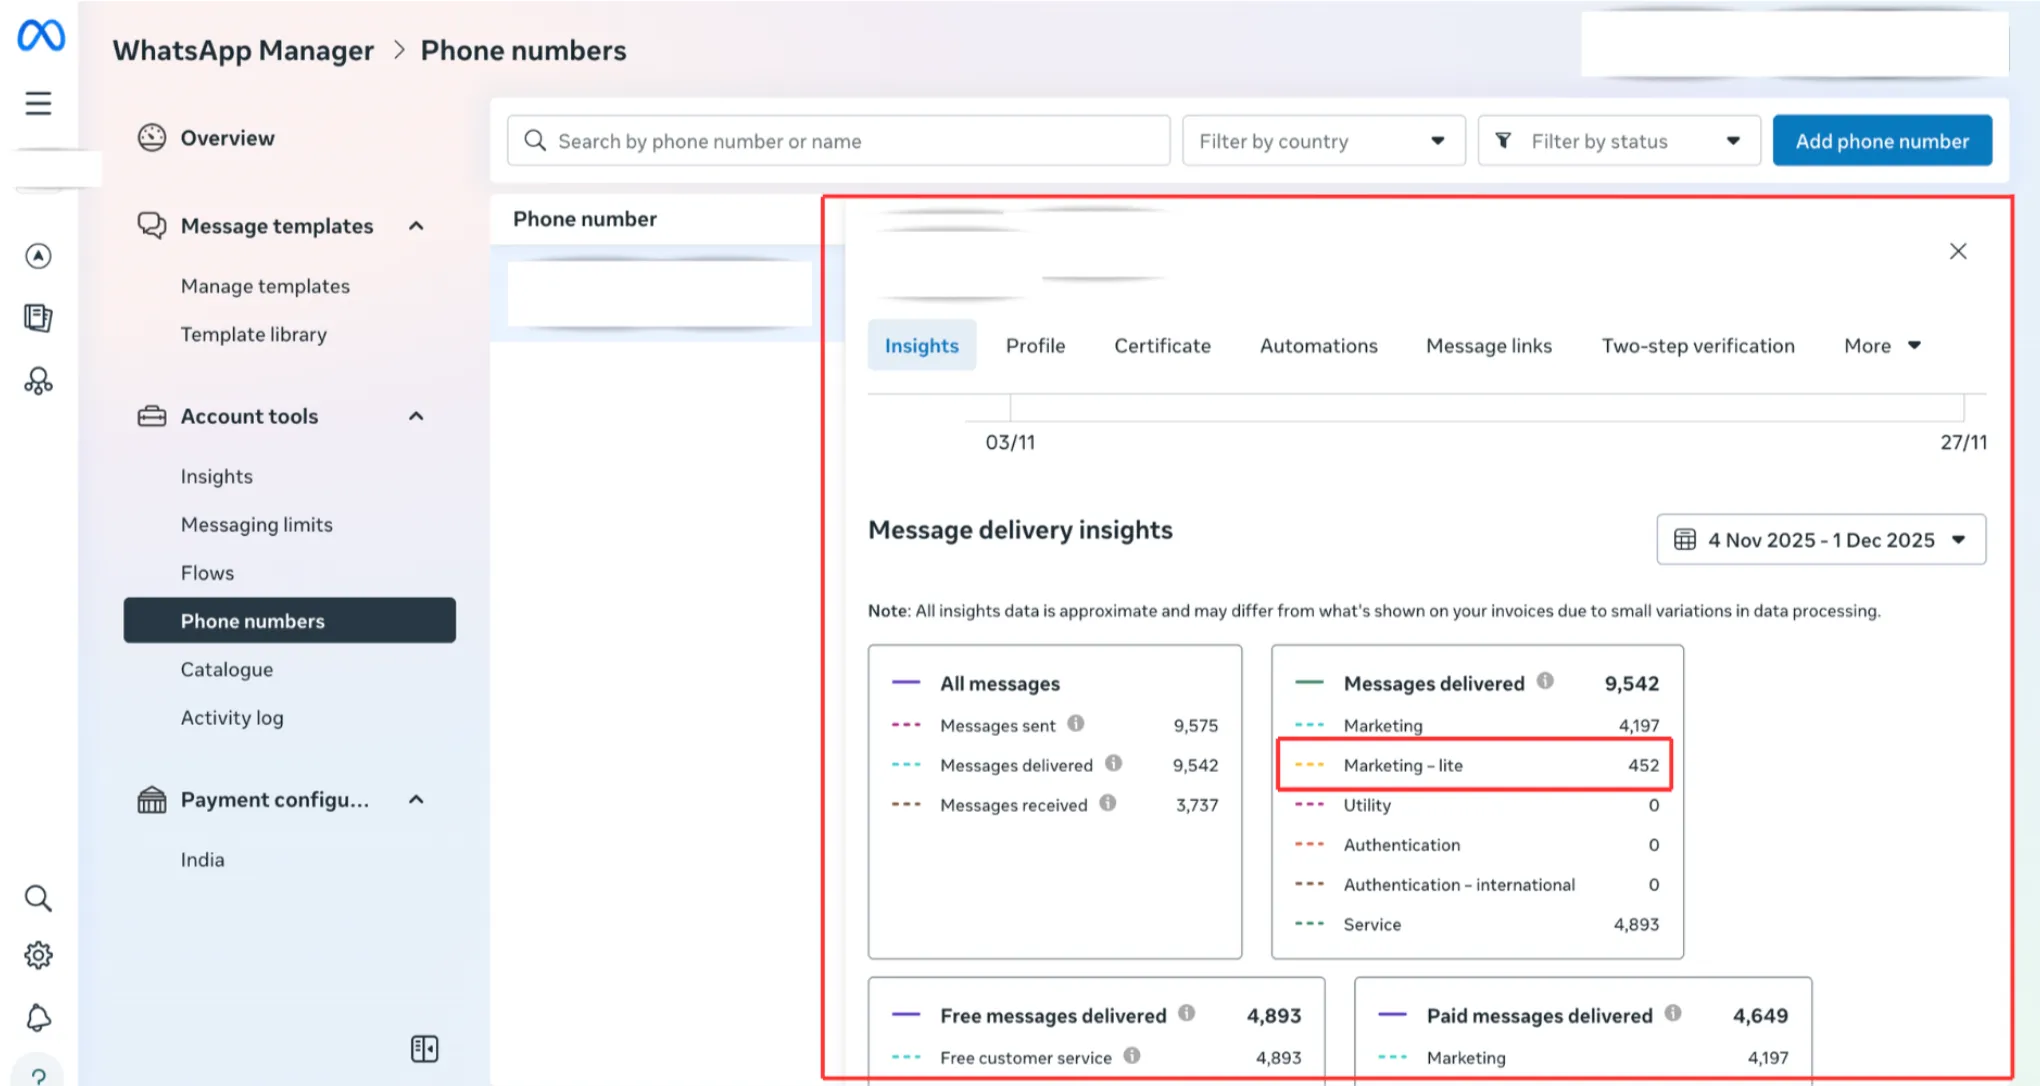This screenshot has height=1086, width=2040.
Task: Open the Filter by status dropdown
Action: tap(1619, 141)
